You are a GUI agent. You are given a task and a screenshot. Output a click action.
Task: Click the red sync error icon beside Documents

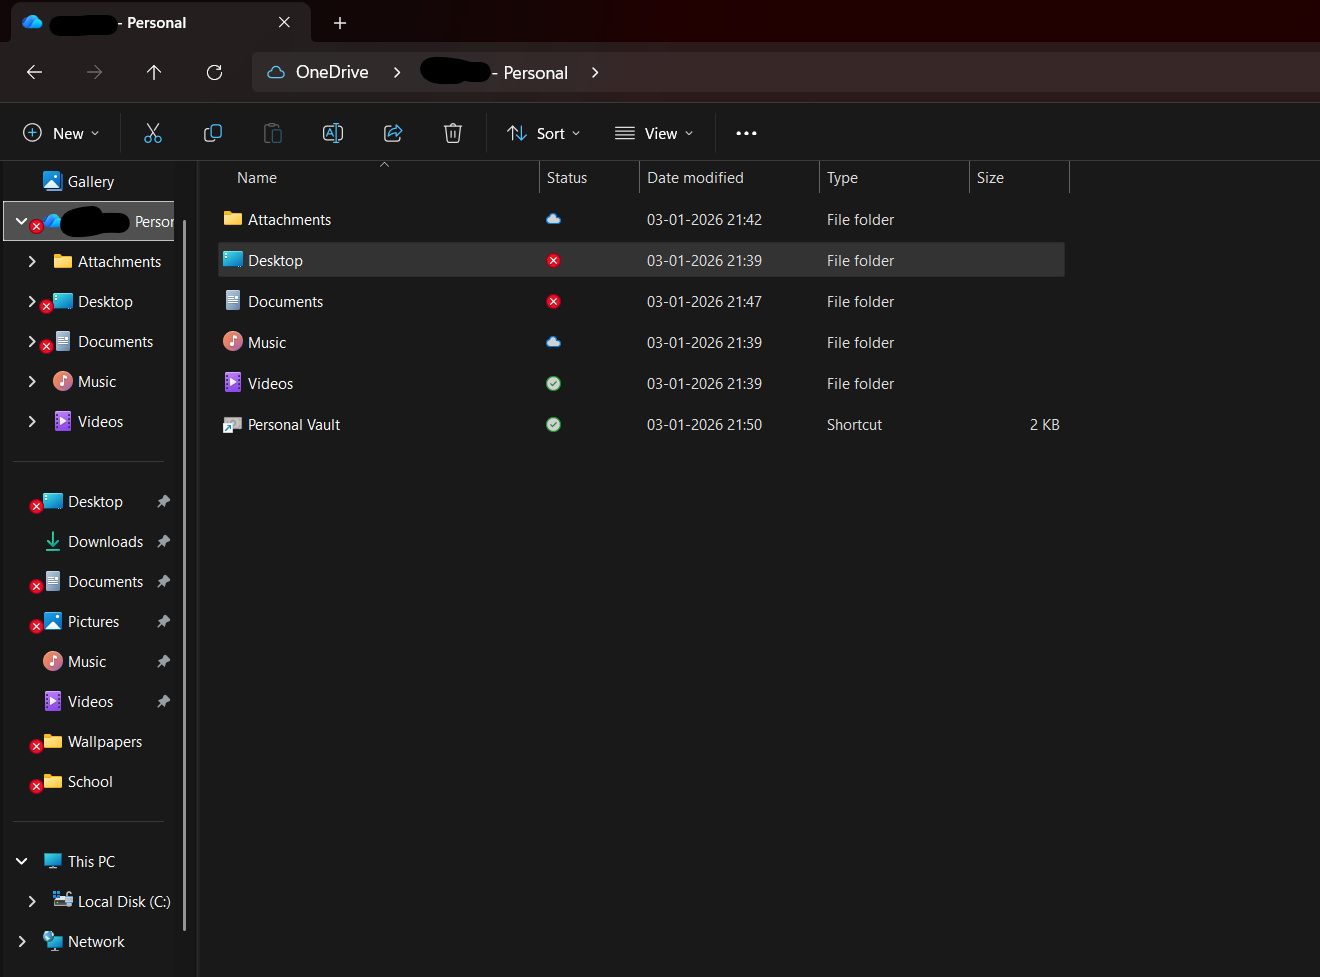pyautogui.click(x=553, y=301)
